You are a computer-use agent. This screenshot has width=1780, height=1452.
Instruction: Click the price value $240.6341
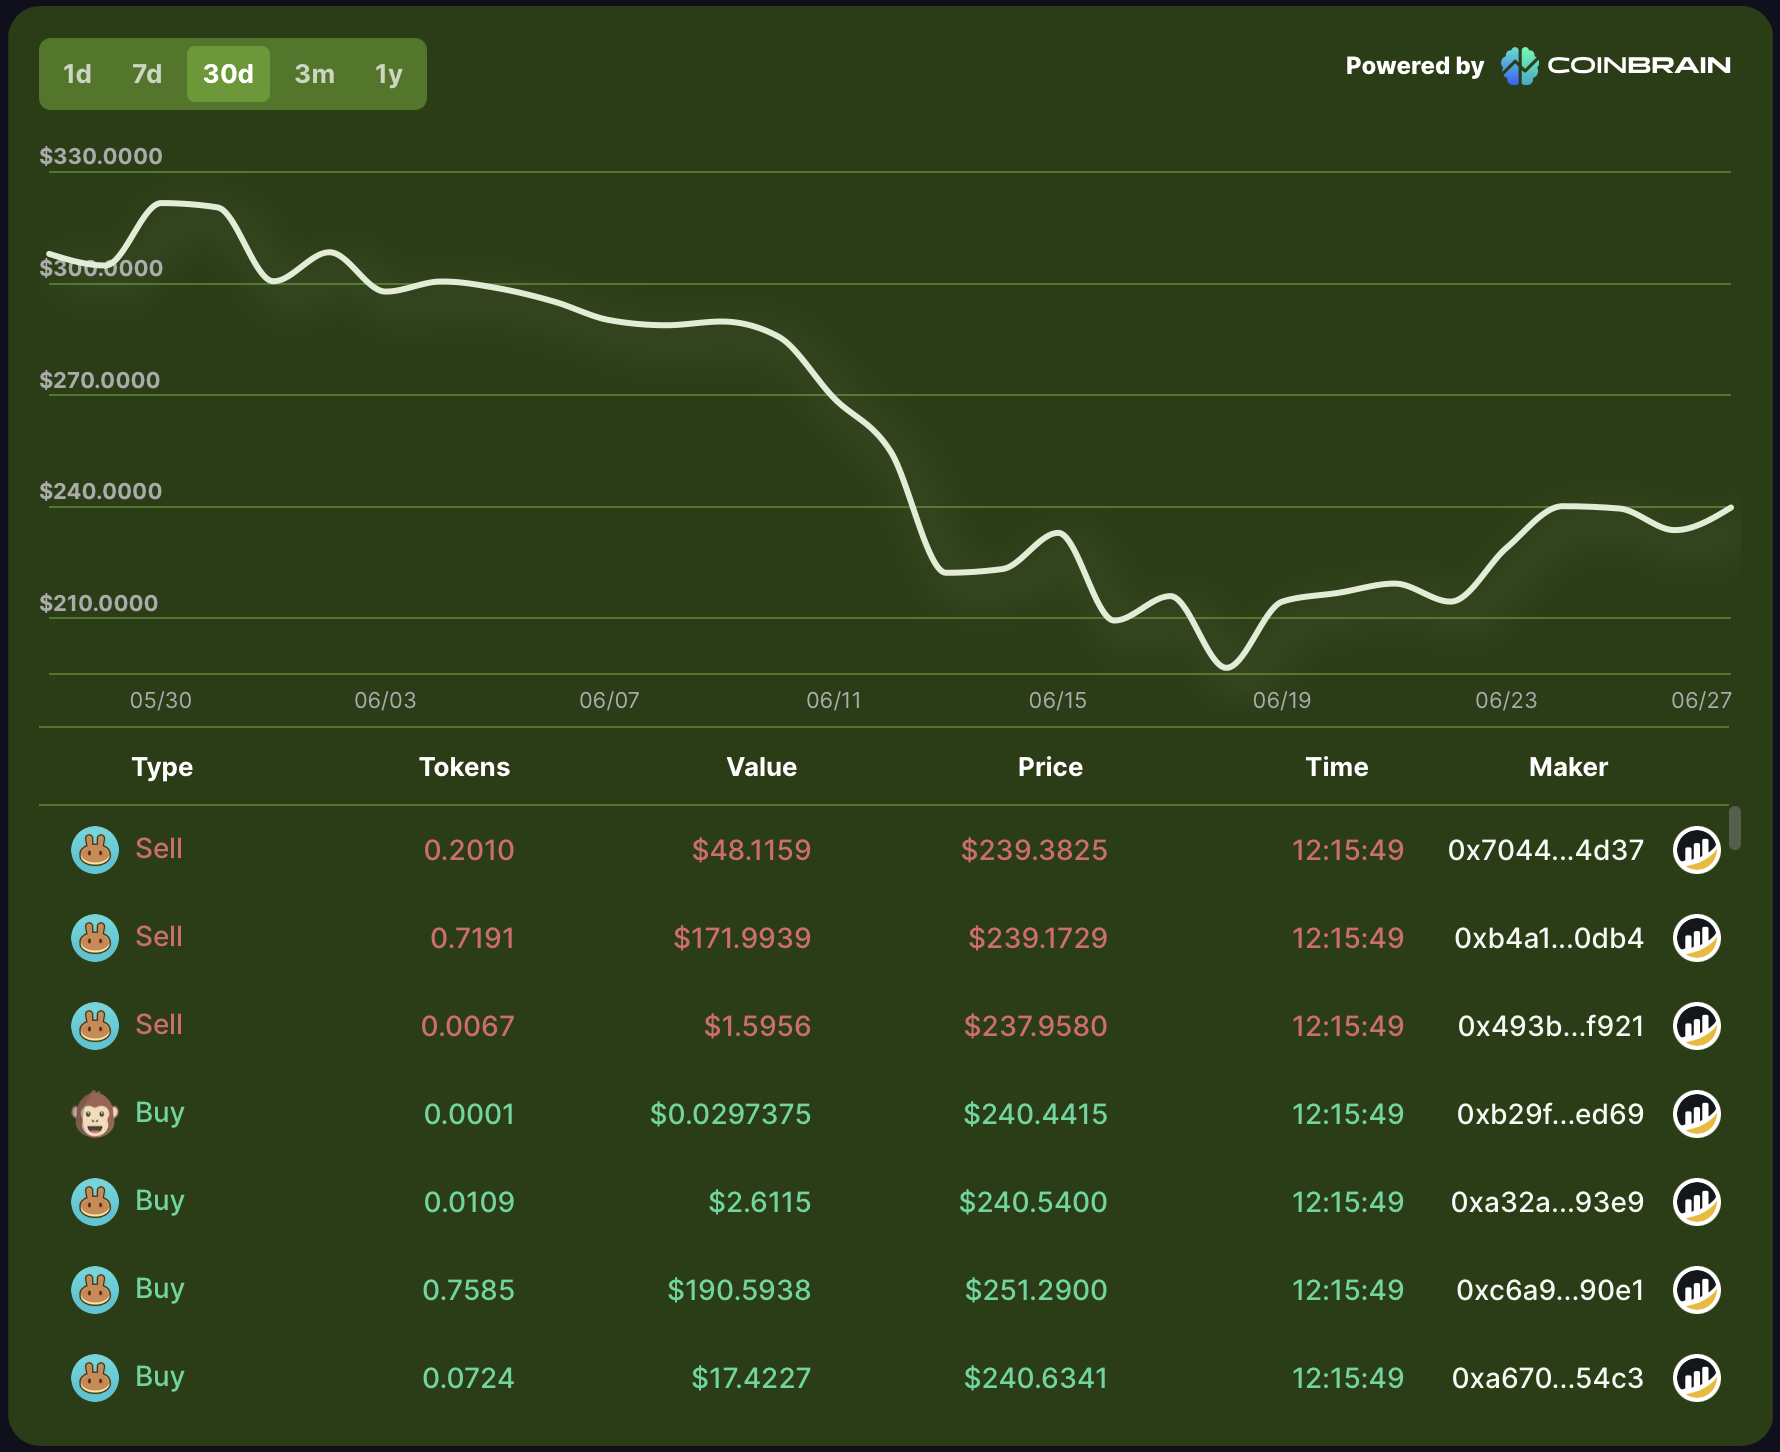tap(1035, 1378)
